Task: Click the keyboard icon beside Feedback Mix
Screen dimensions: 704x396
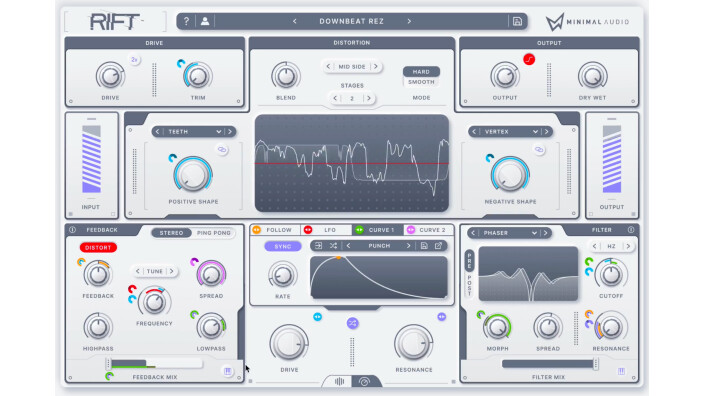Action: click(228, 371)
